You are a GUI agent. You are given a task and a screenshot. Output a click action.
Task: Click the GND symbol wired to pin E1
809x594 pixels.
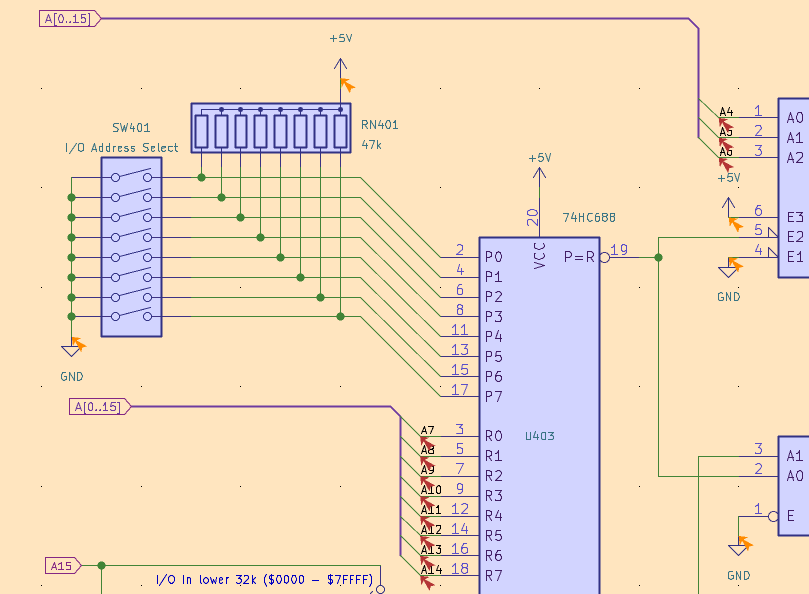729,269
